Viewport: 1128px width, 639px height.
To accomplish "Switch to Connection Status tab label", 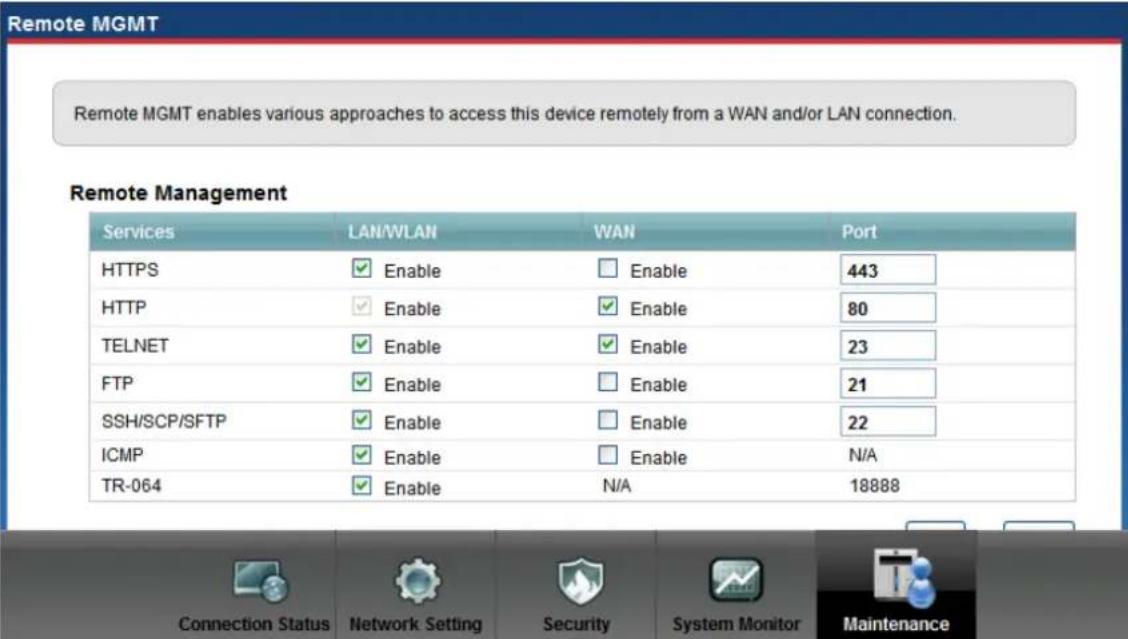I will click(254, 624).
